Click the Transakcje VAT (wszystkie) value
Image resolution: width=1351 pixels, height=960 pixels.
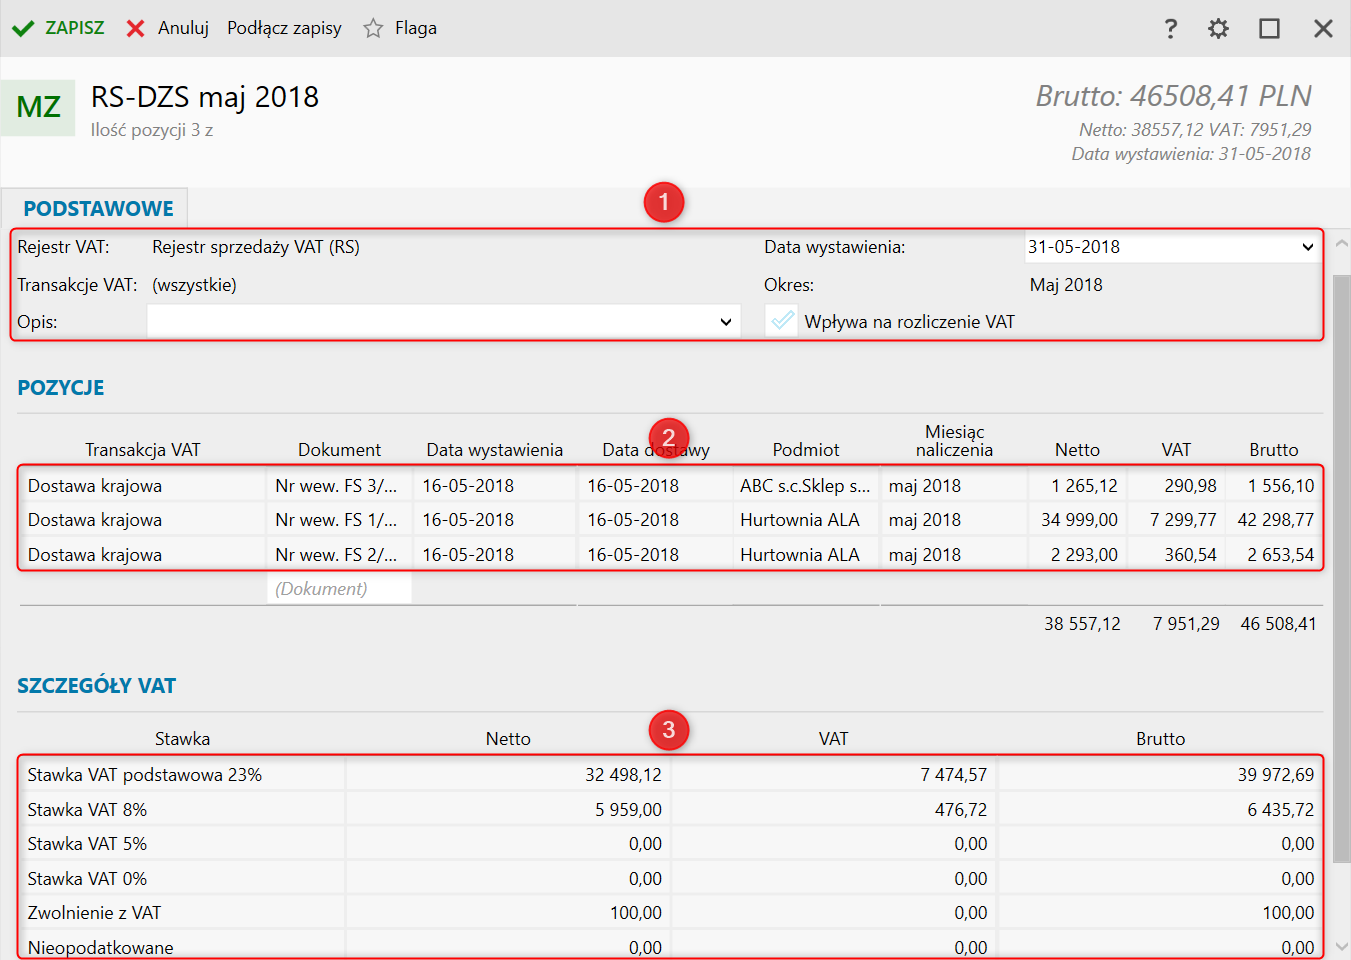194,285
